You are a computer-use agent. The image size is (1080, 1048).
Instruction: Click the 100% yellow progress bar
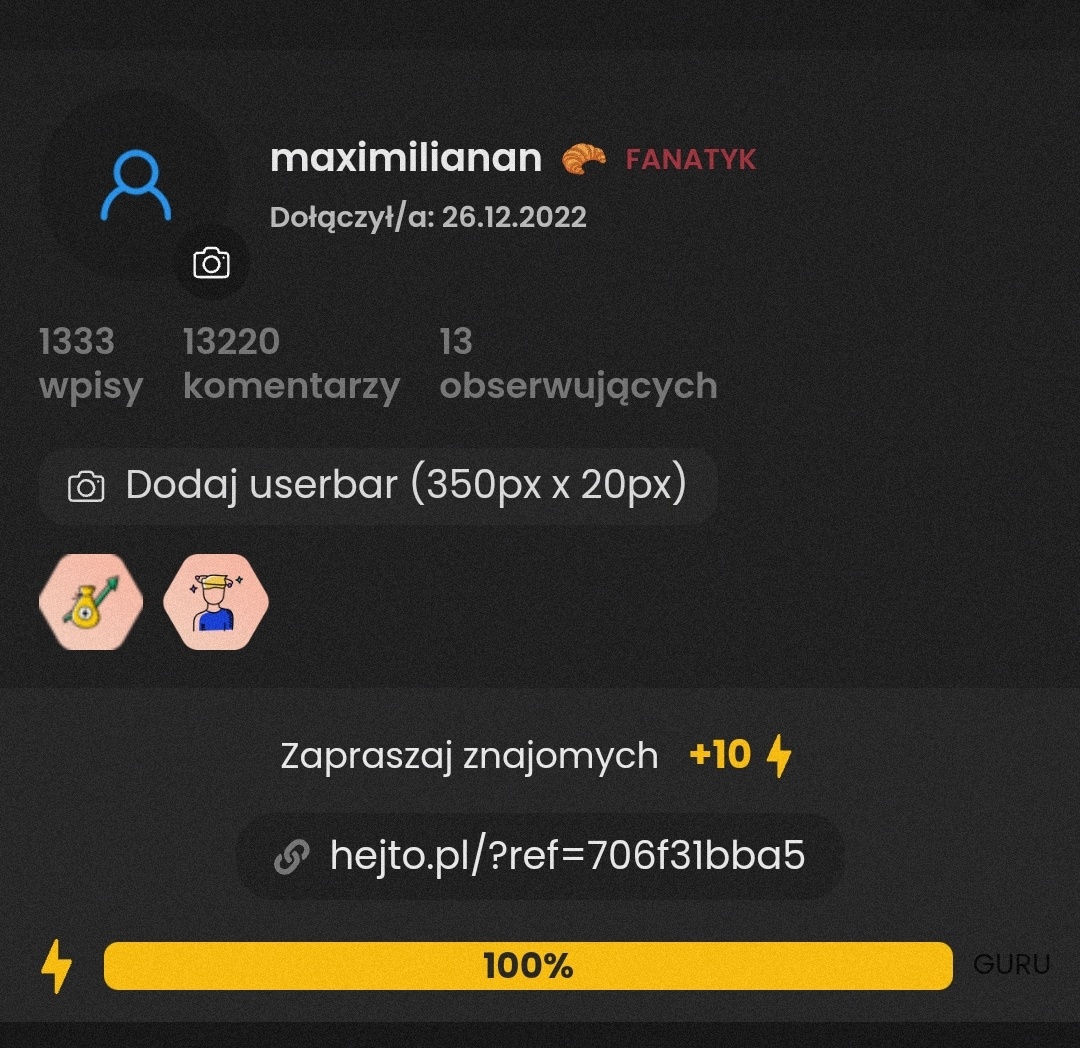point(528,965)
